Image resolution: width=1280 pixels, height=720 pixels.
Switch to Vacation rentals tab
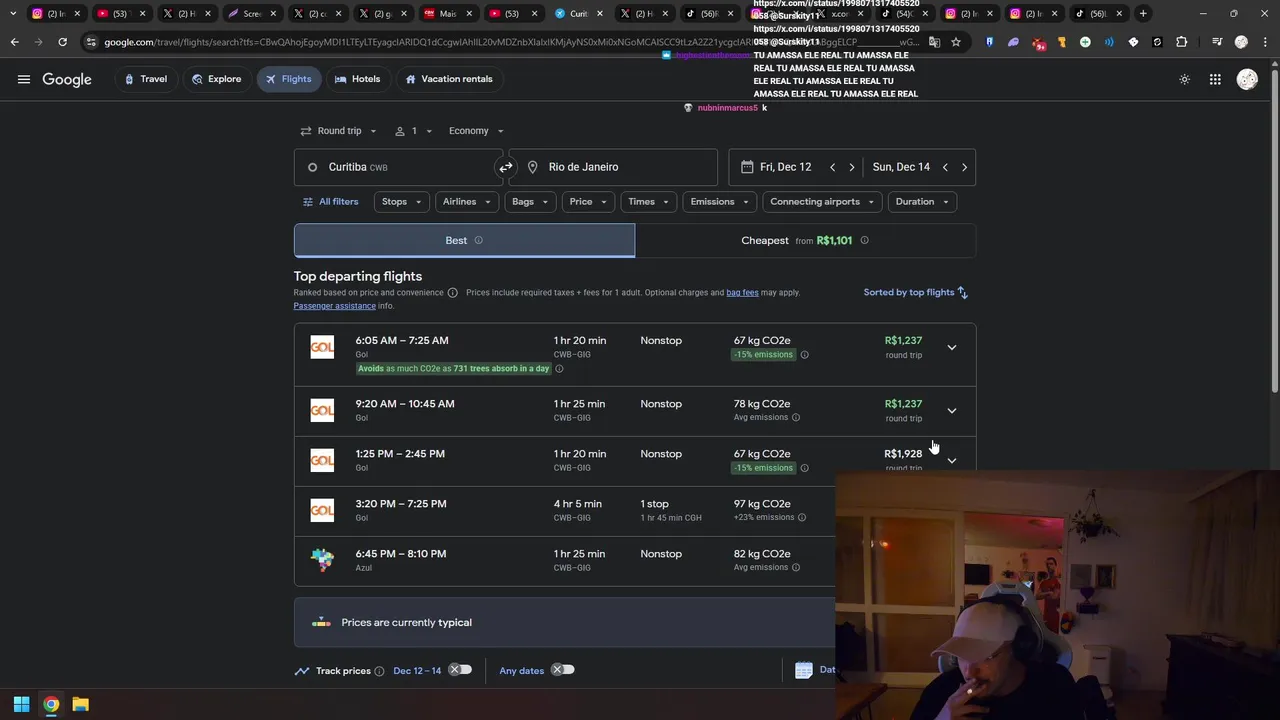[x=448, y=79]
